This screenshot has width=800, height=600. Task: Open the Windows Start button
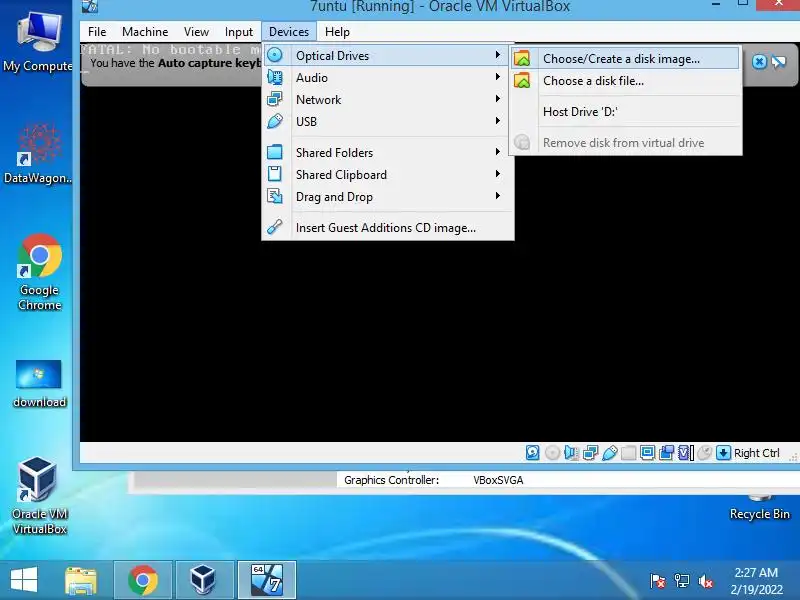click(x=24, y=580)
